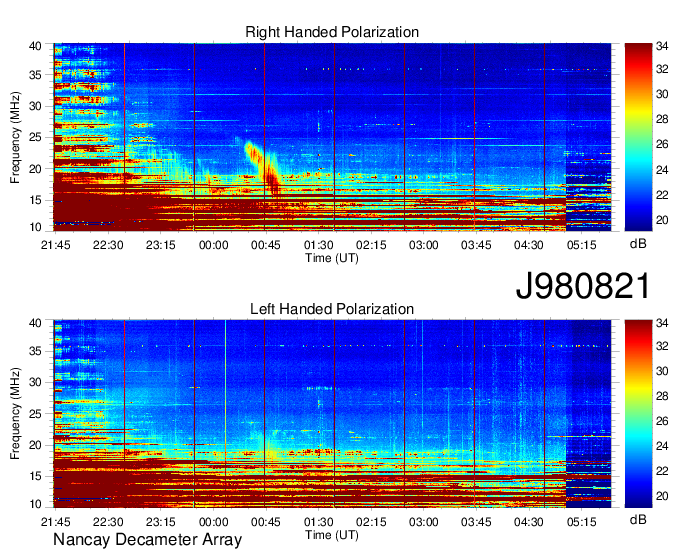Click the 34 value on Right Handed colorbar
This screenshot has width=680, height=552.
point(662,46)
